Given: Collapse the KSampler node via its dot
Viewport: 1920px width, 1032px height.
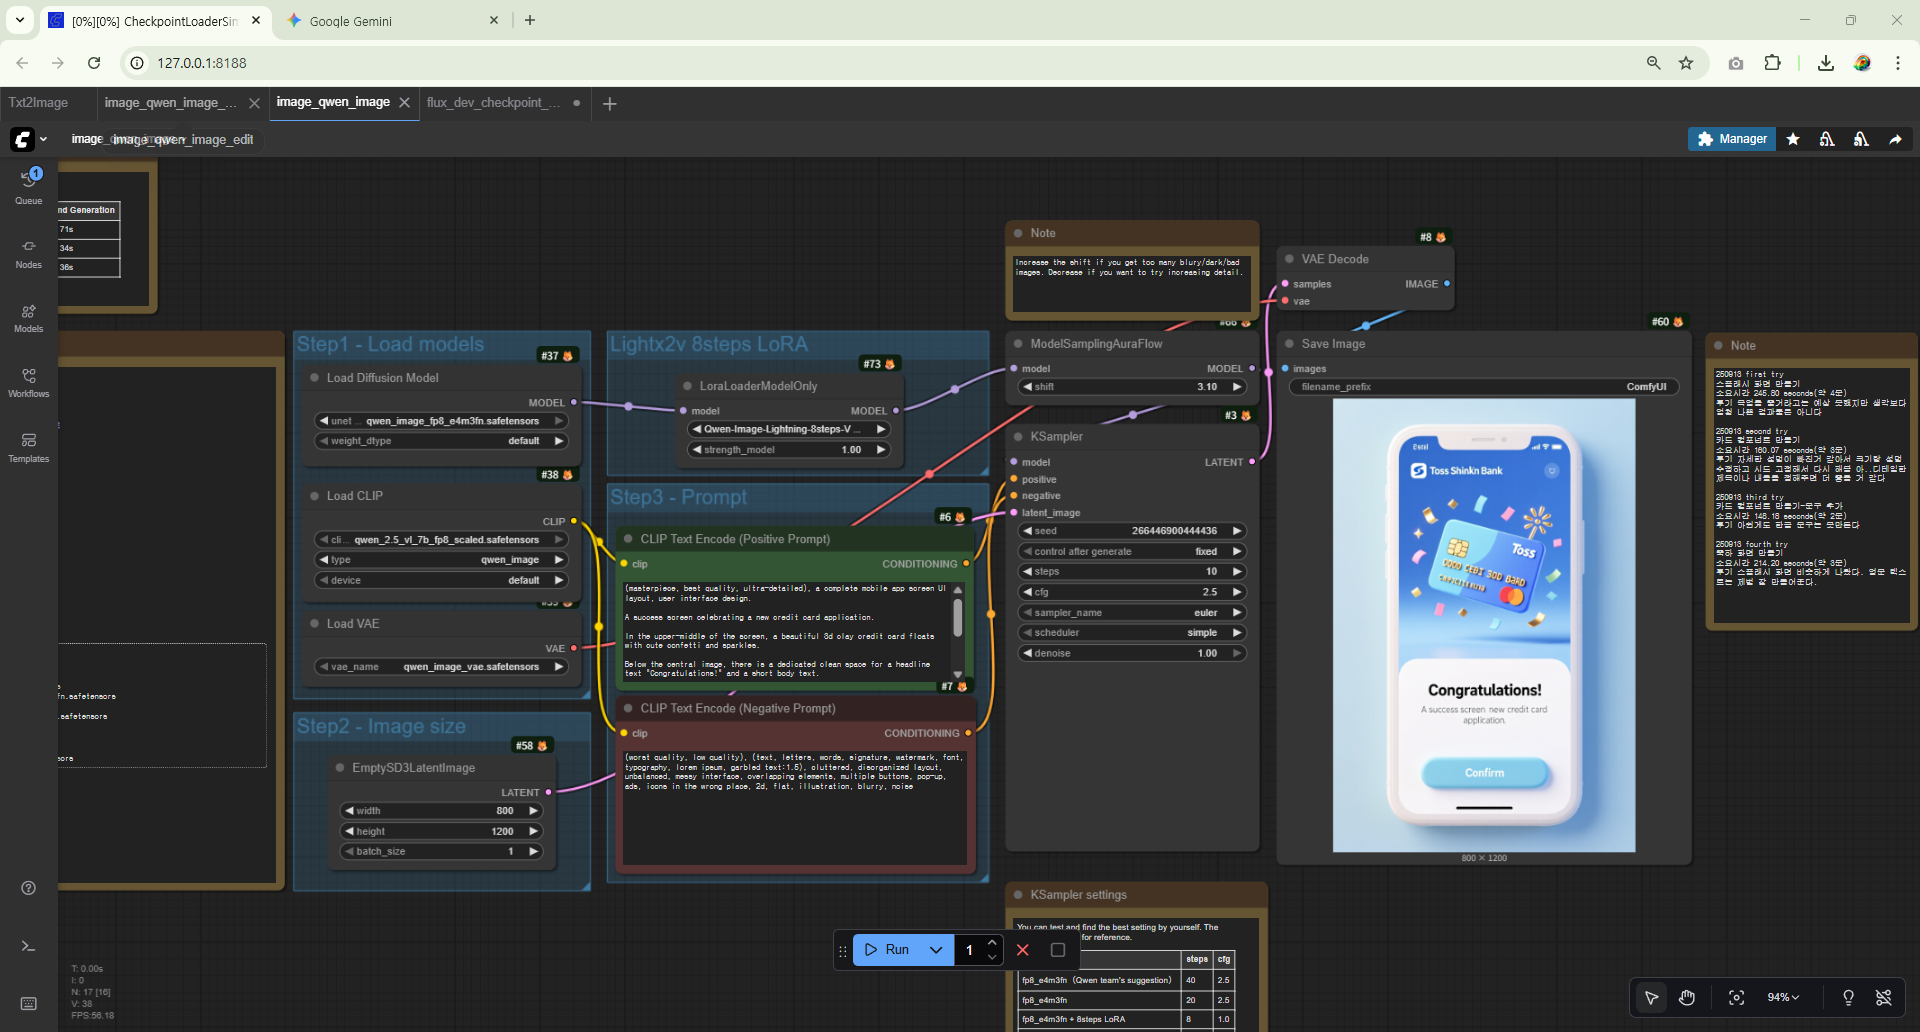Looking at the screenshot, I should tap(1018, 437).
